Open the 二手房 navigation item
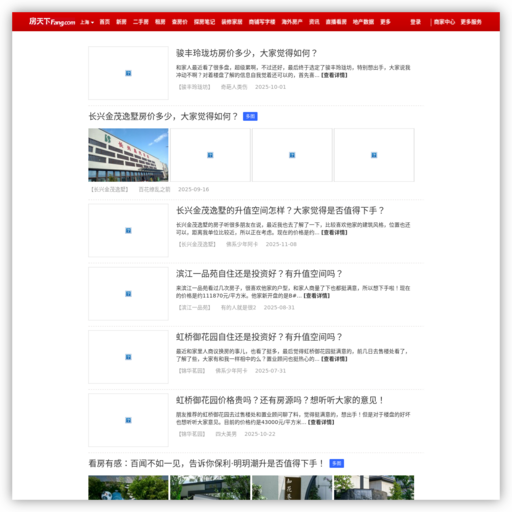Screen dimensions: 512x512 [x=141, y=22]
